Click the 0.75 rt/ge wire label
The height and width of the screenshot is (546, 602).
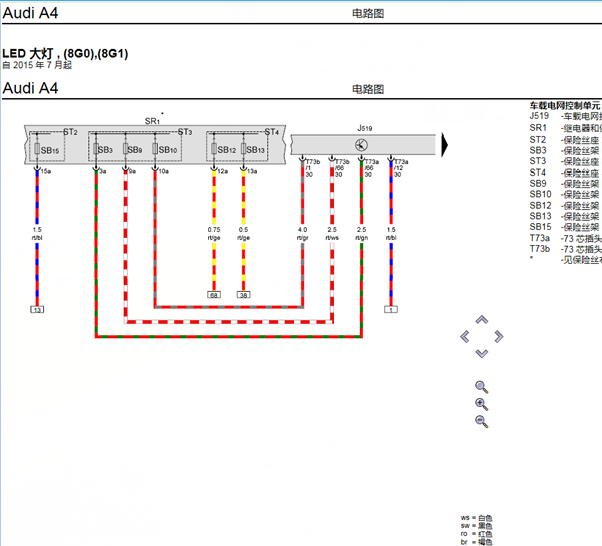[214, 234]
